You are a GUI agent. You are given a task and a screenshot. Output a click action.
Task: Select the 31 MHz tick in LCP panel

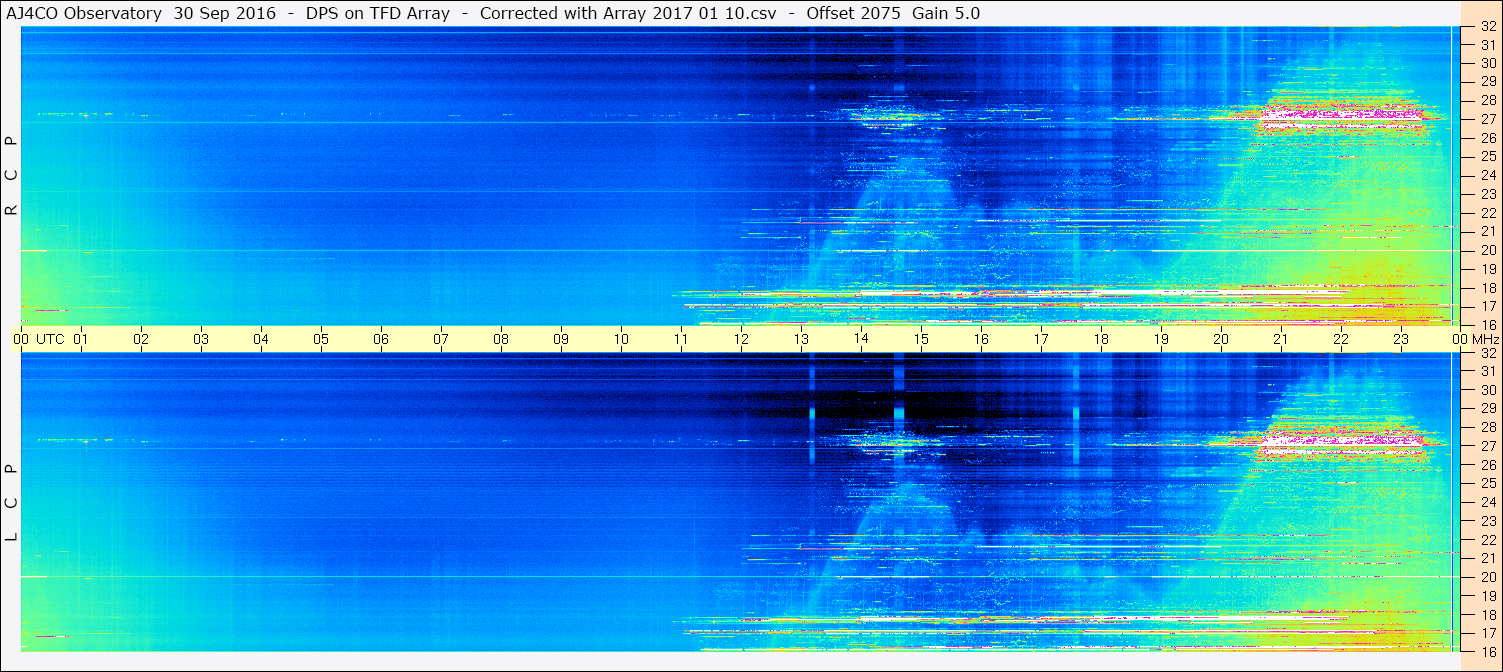coord(1487,371)
